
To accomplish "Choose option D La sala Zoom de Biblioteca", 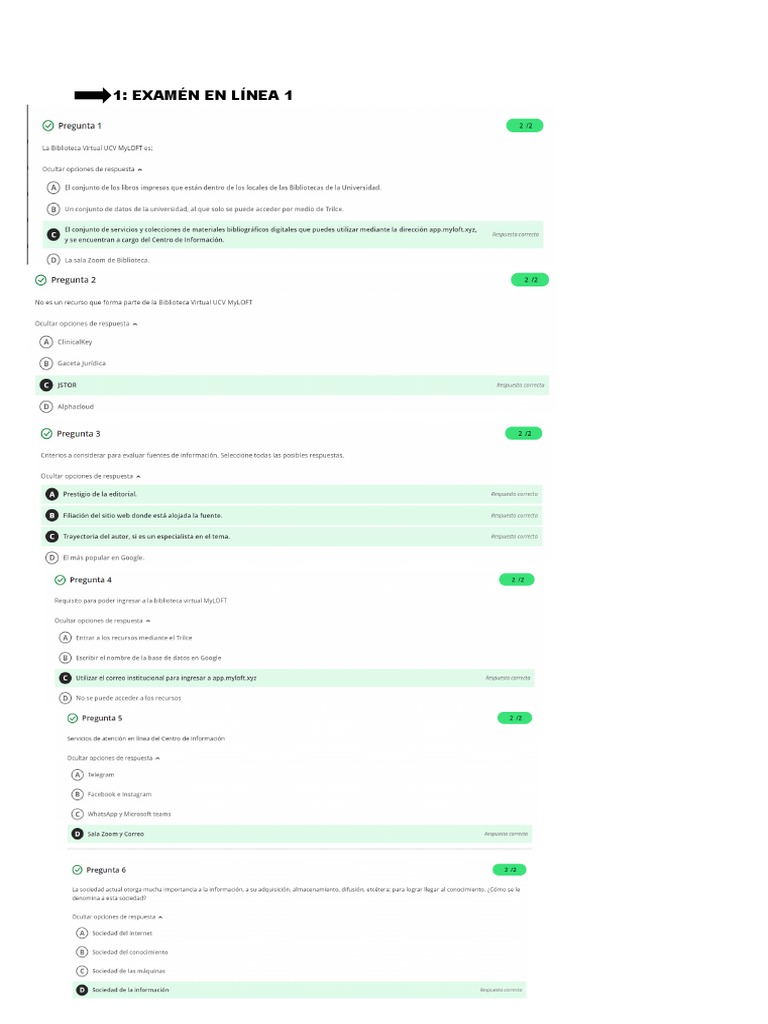I will coord(53,260).
